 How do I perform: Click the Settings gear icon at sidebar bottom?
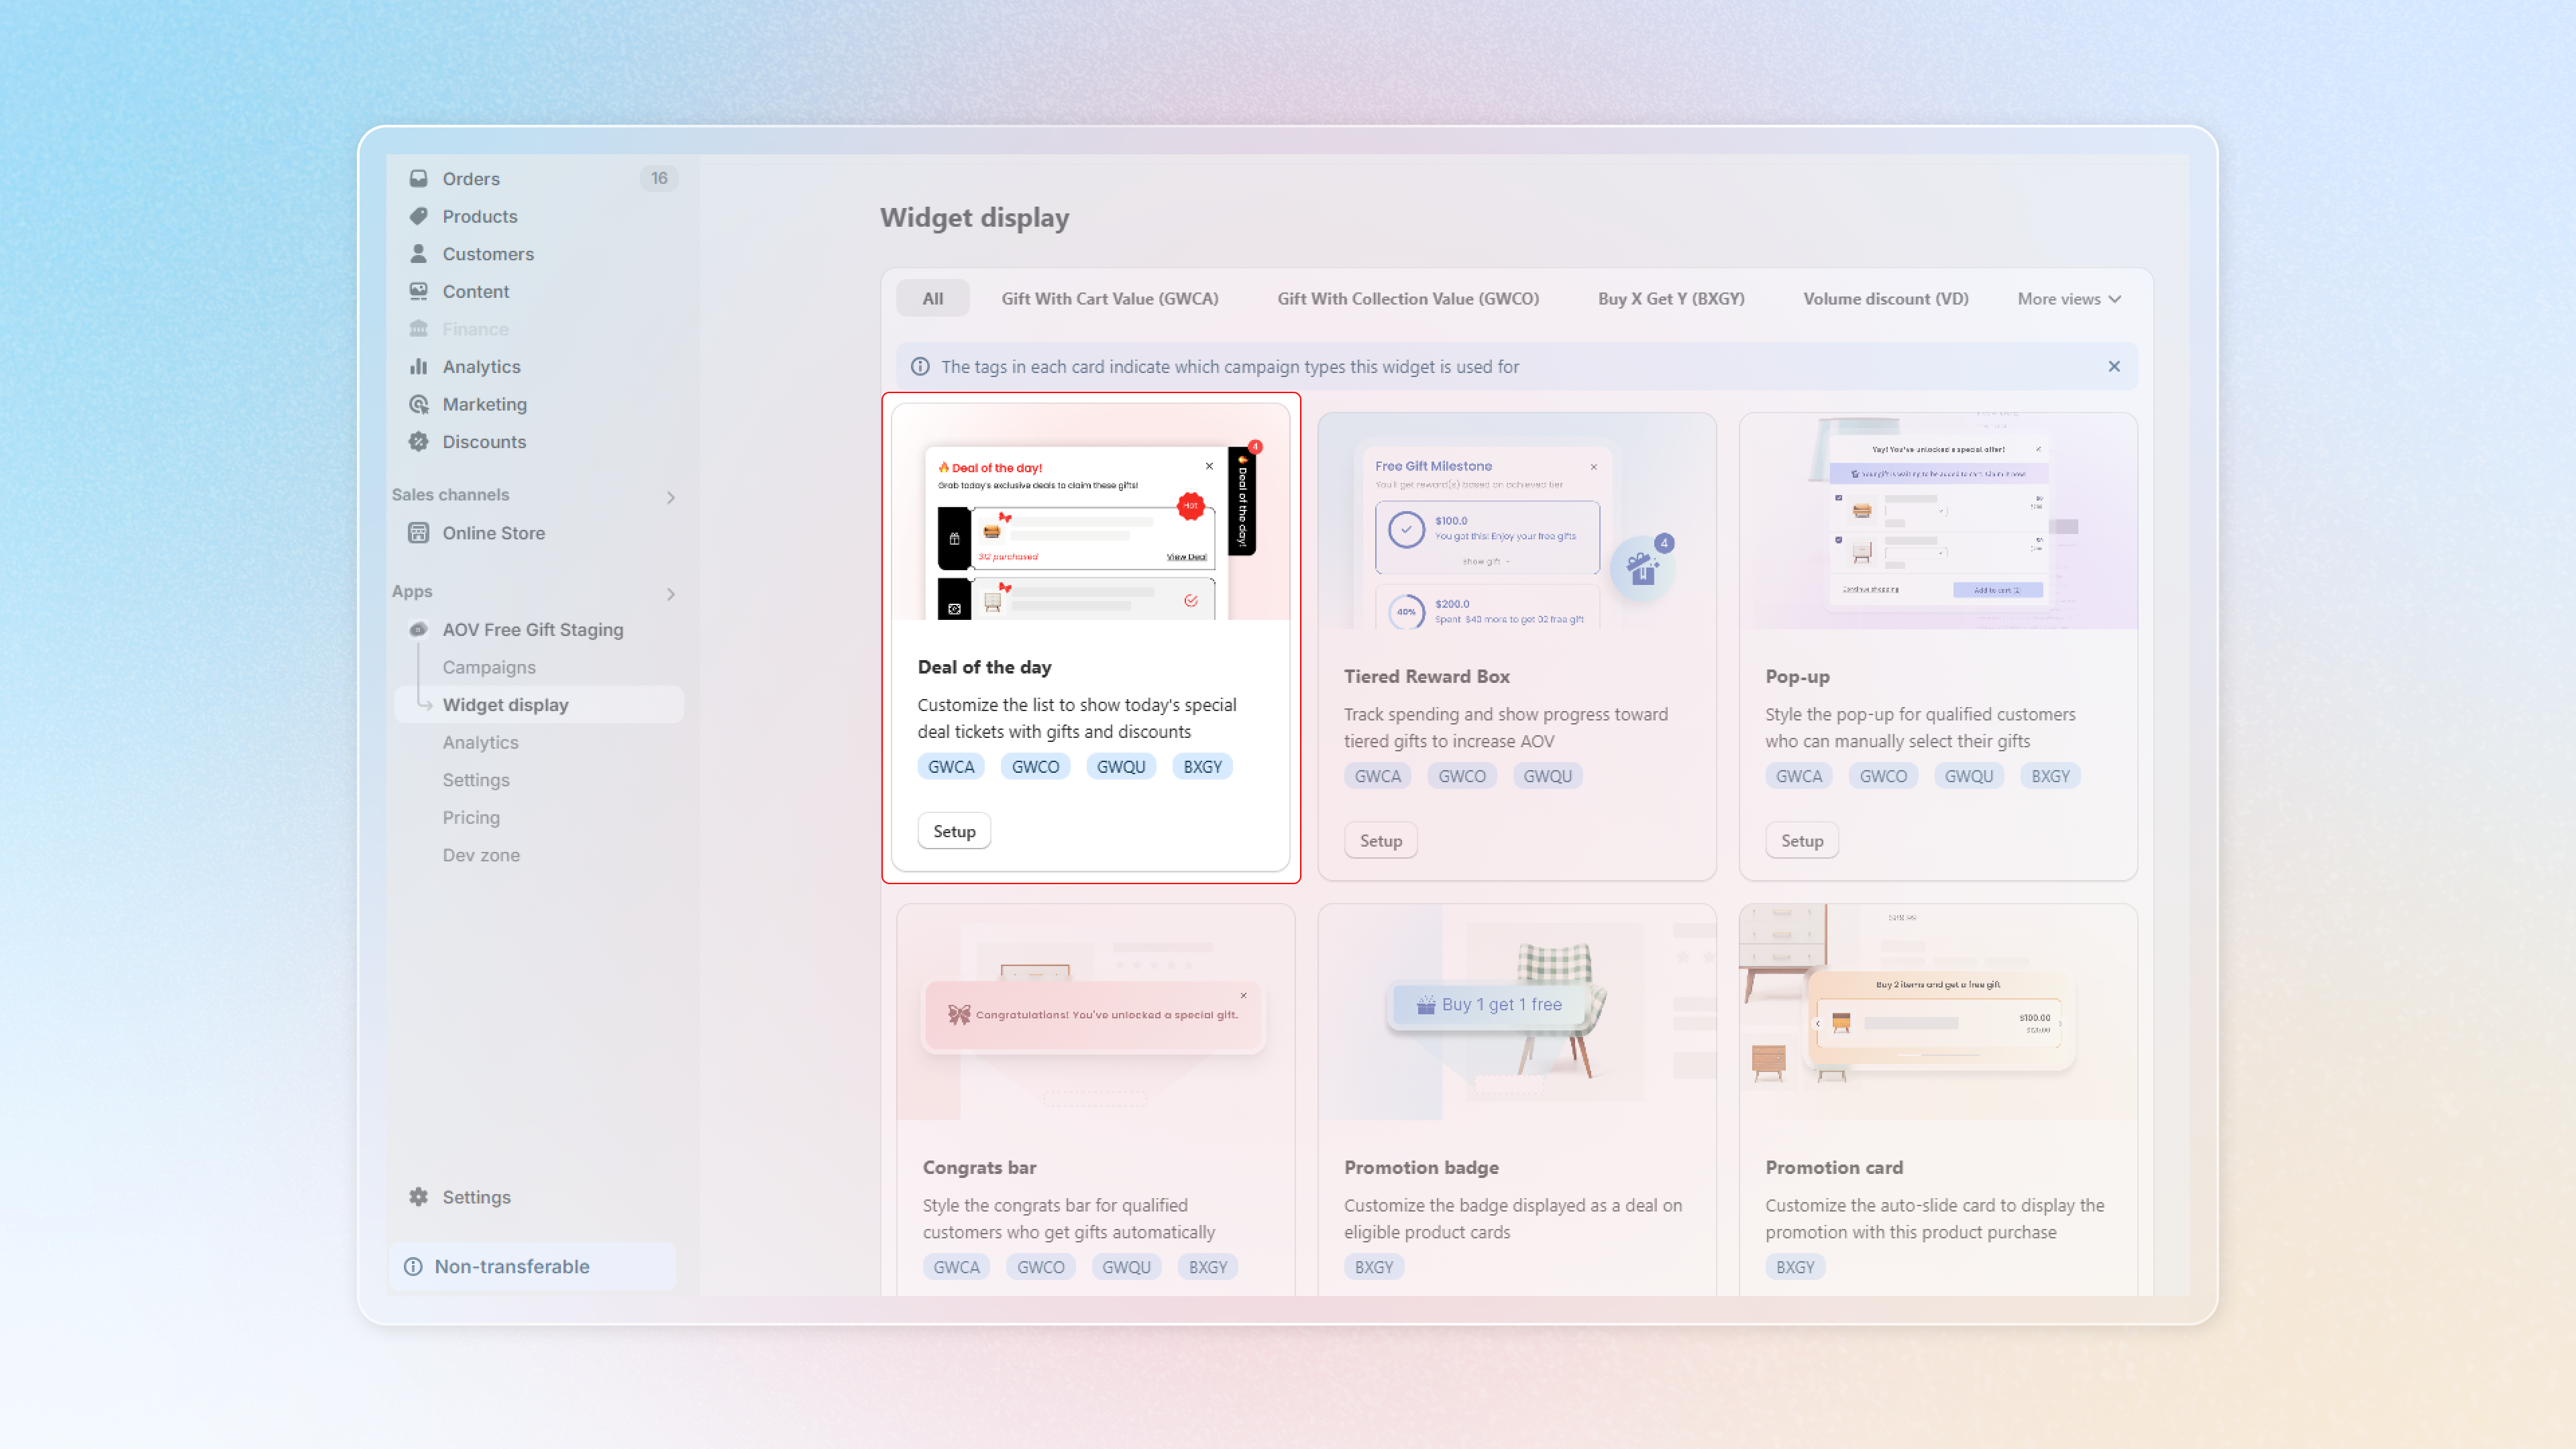click(418, 1197)
